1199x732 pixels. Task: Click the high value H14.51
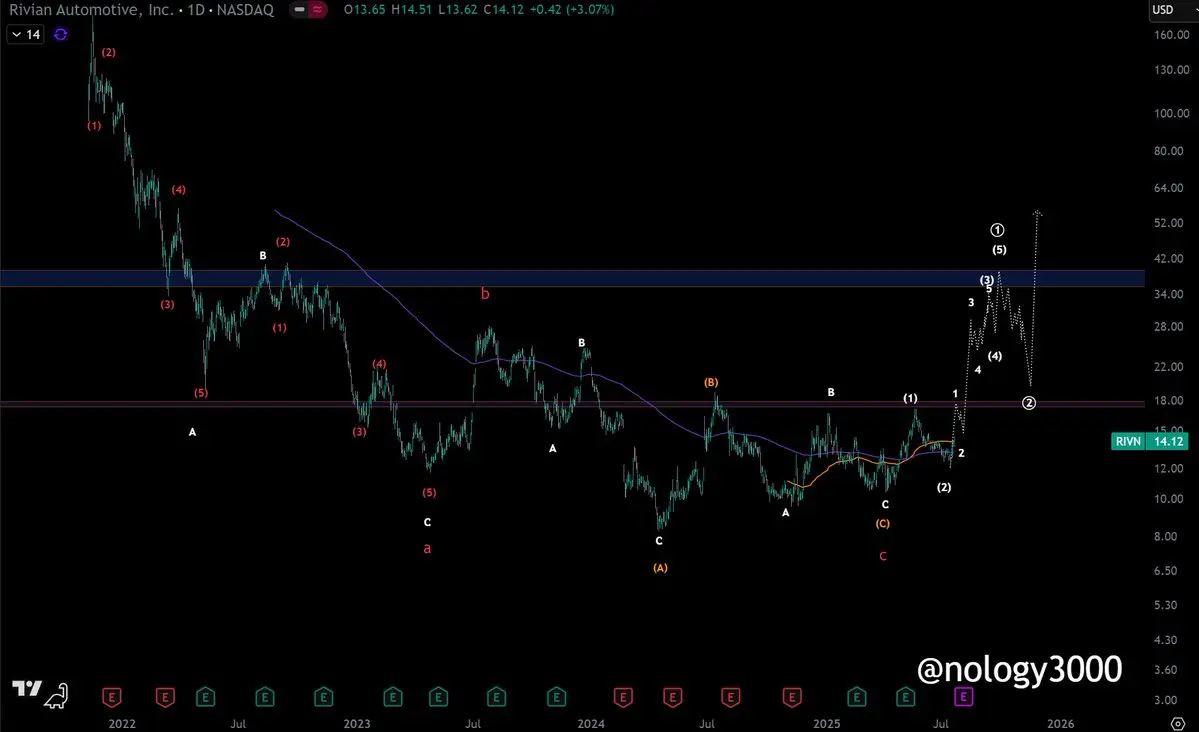point(411,10)
